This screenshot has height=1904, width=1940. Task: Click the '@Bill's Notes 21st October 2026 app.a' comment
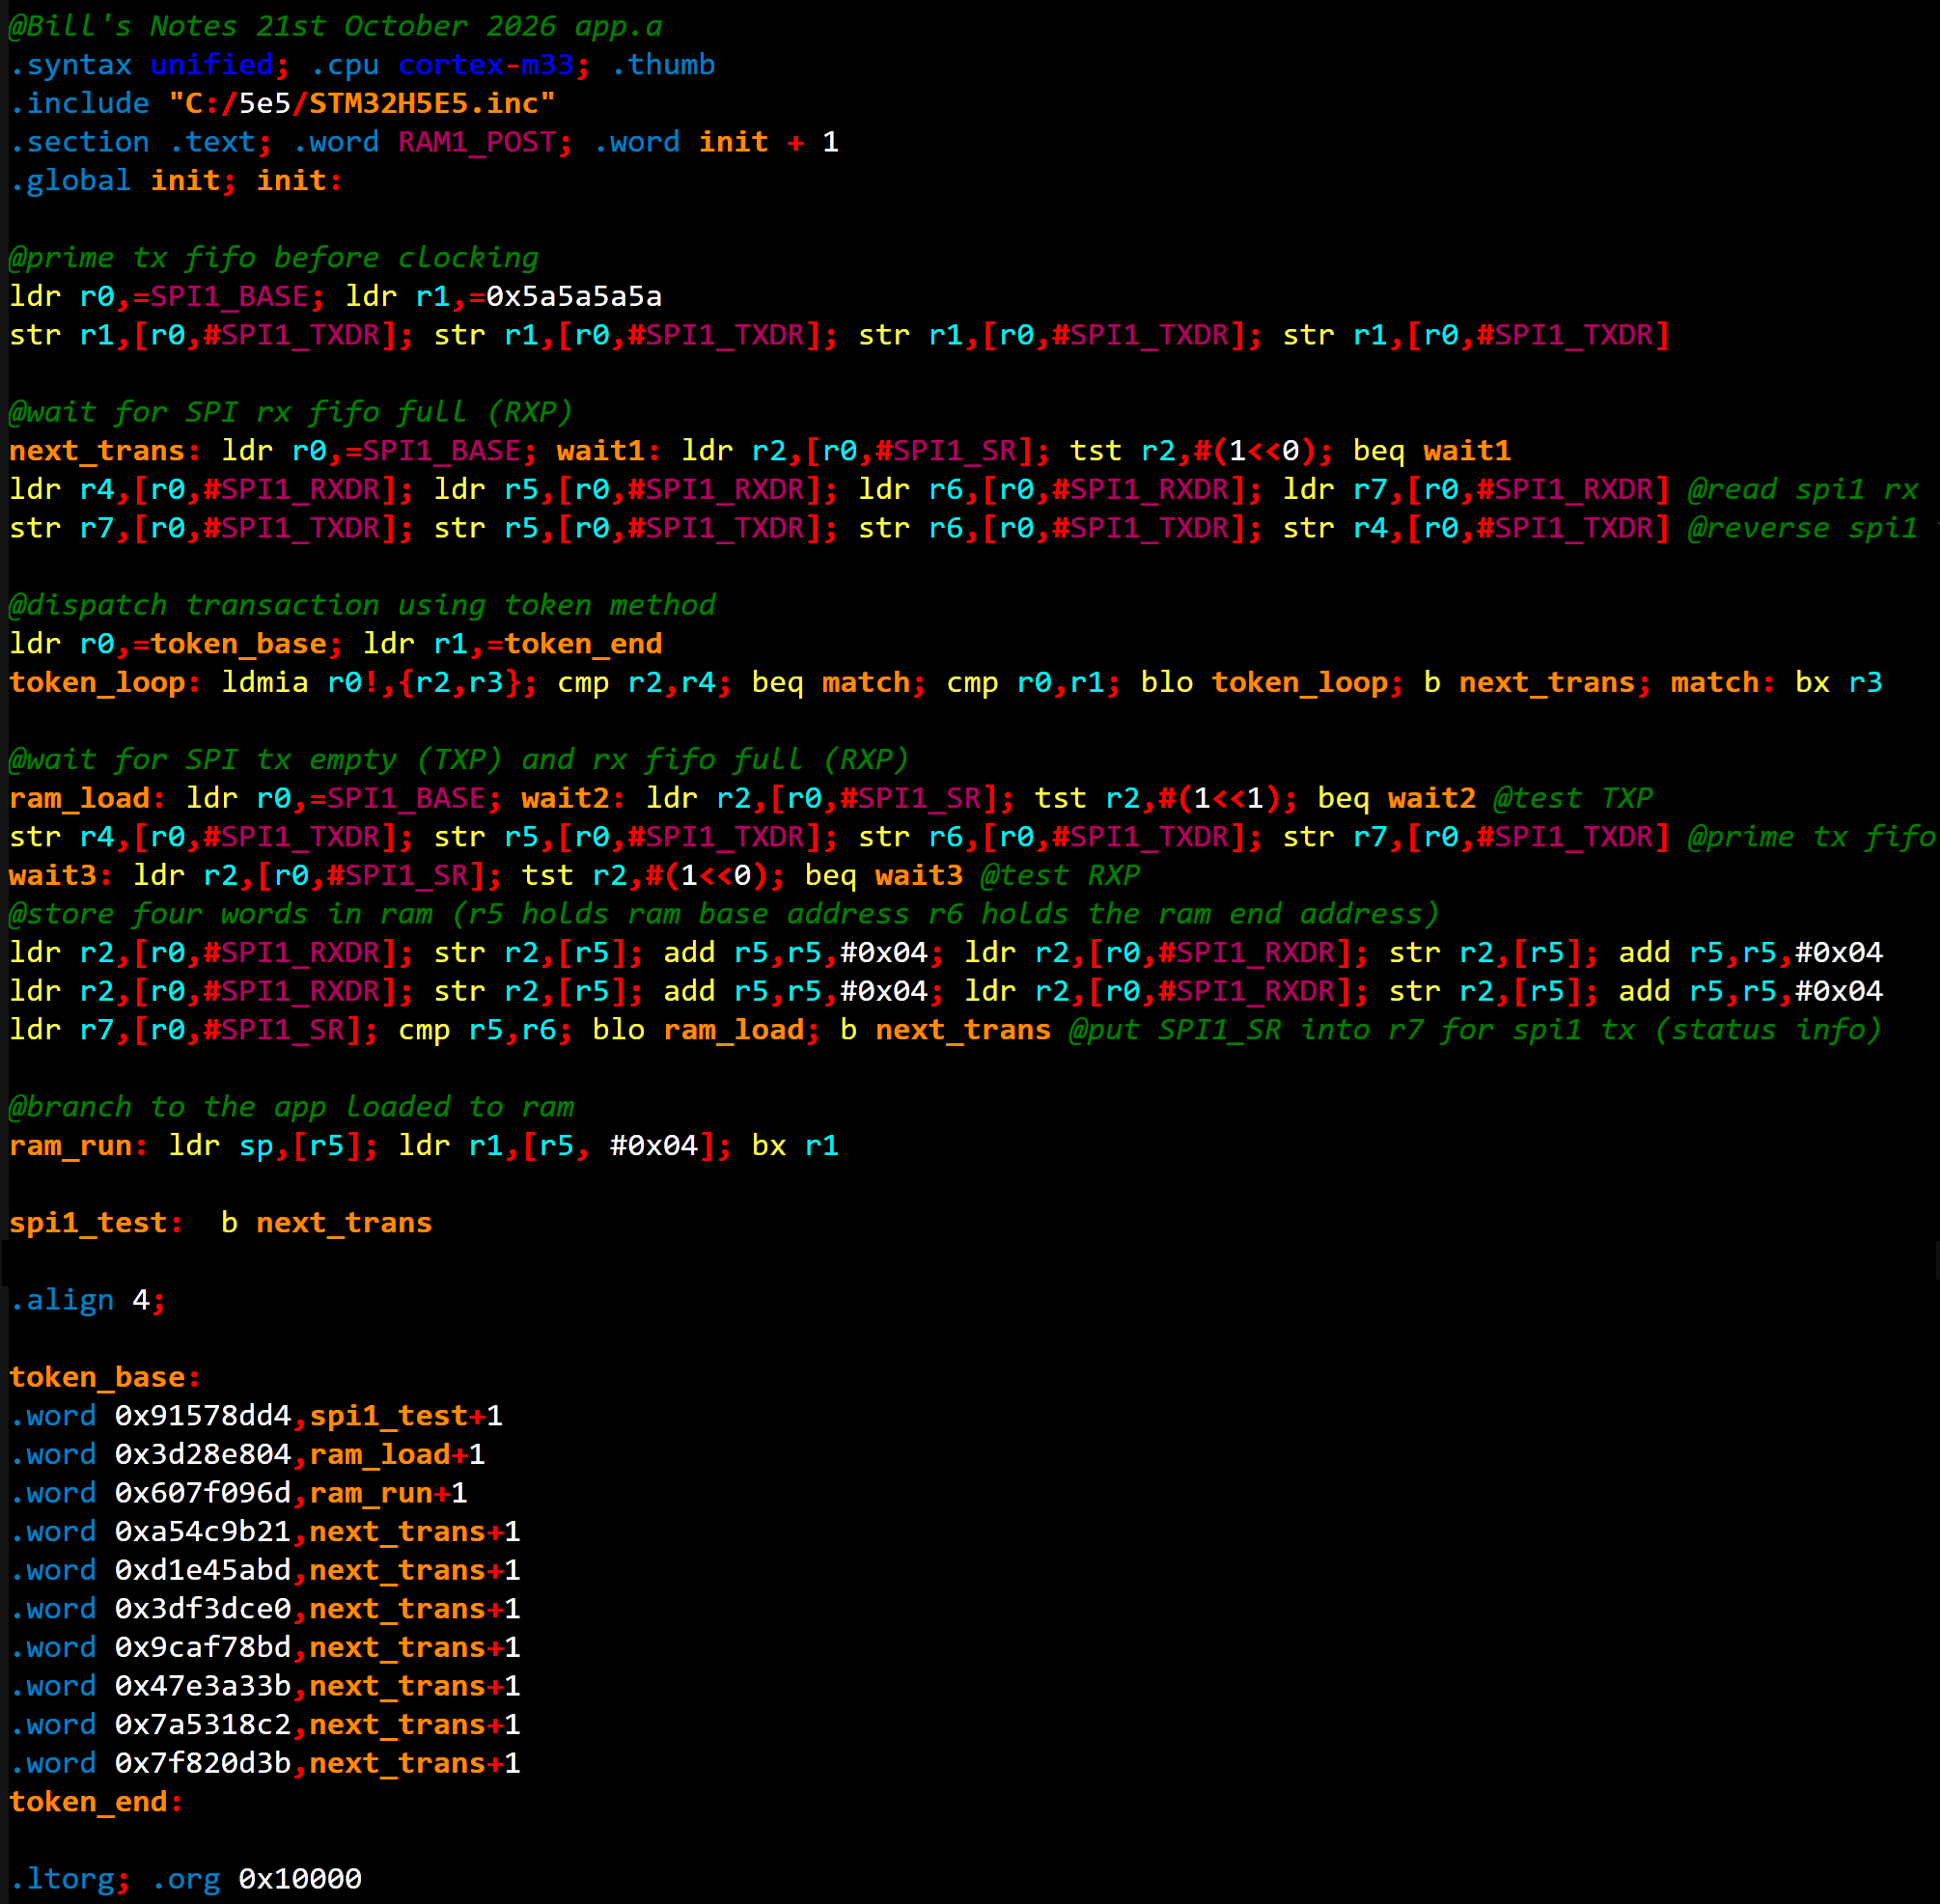tap(335, 26)
